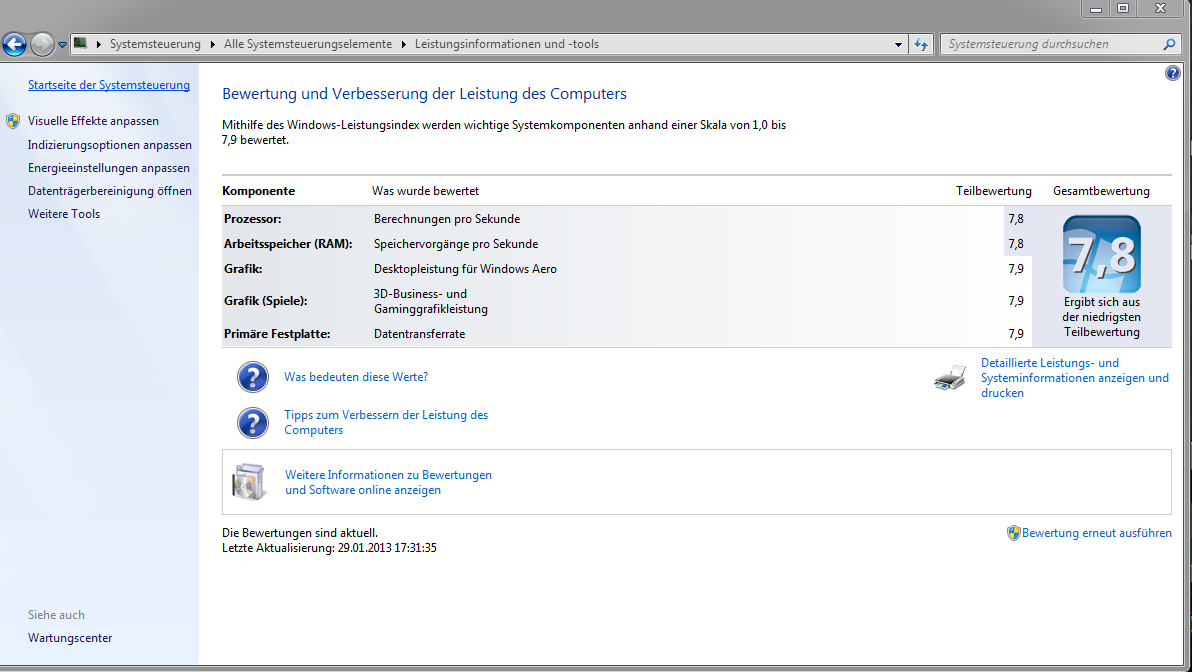Screen dimensions: 1192x672
Task: Click the Primäre Festplatte subscore 7,9
Action: [1016, 334]
